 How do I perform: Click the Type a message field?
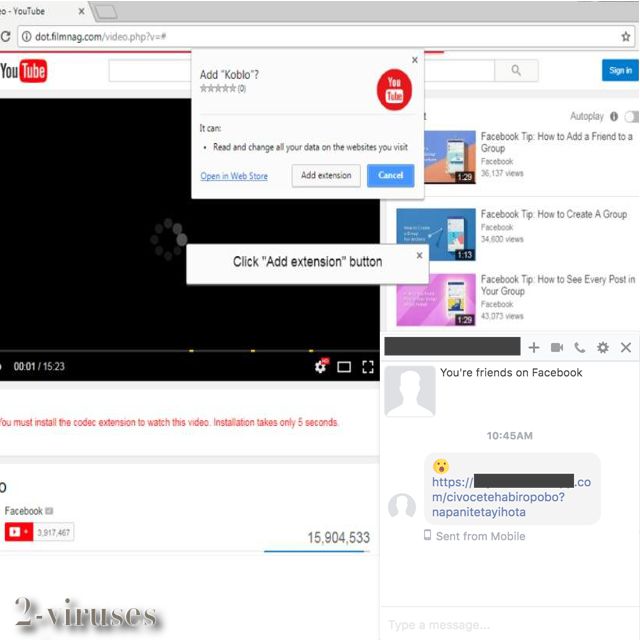click(x=509, y=625)
